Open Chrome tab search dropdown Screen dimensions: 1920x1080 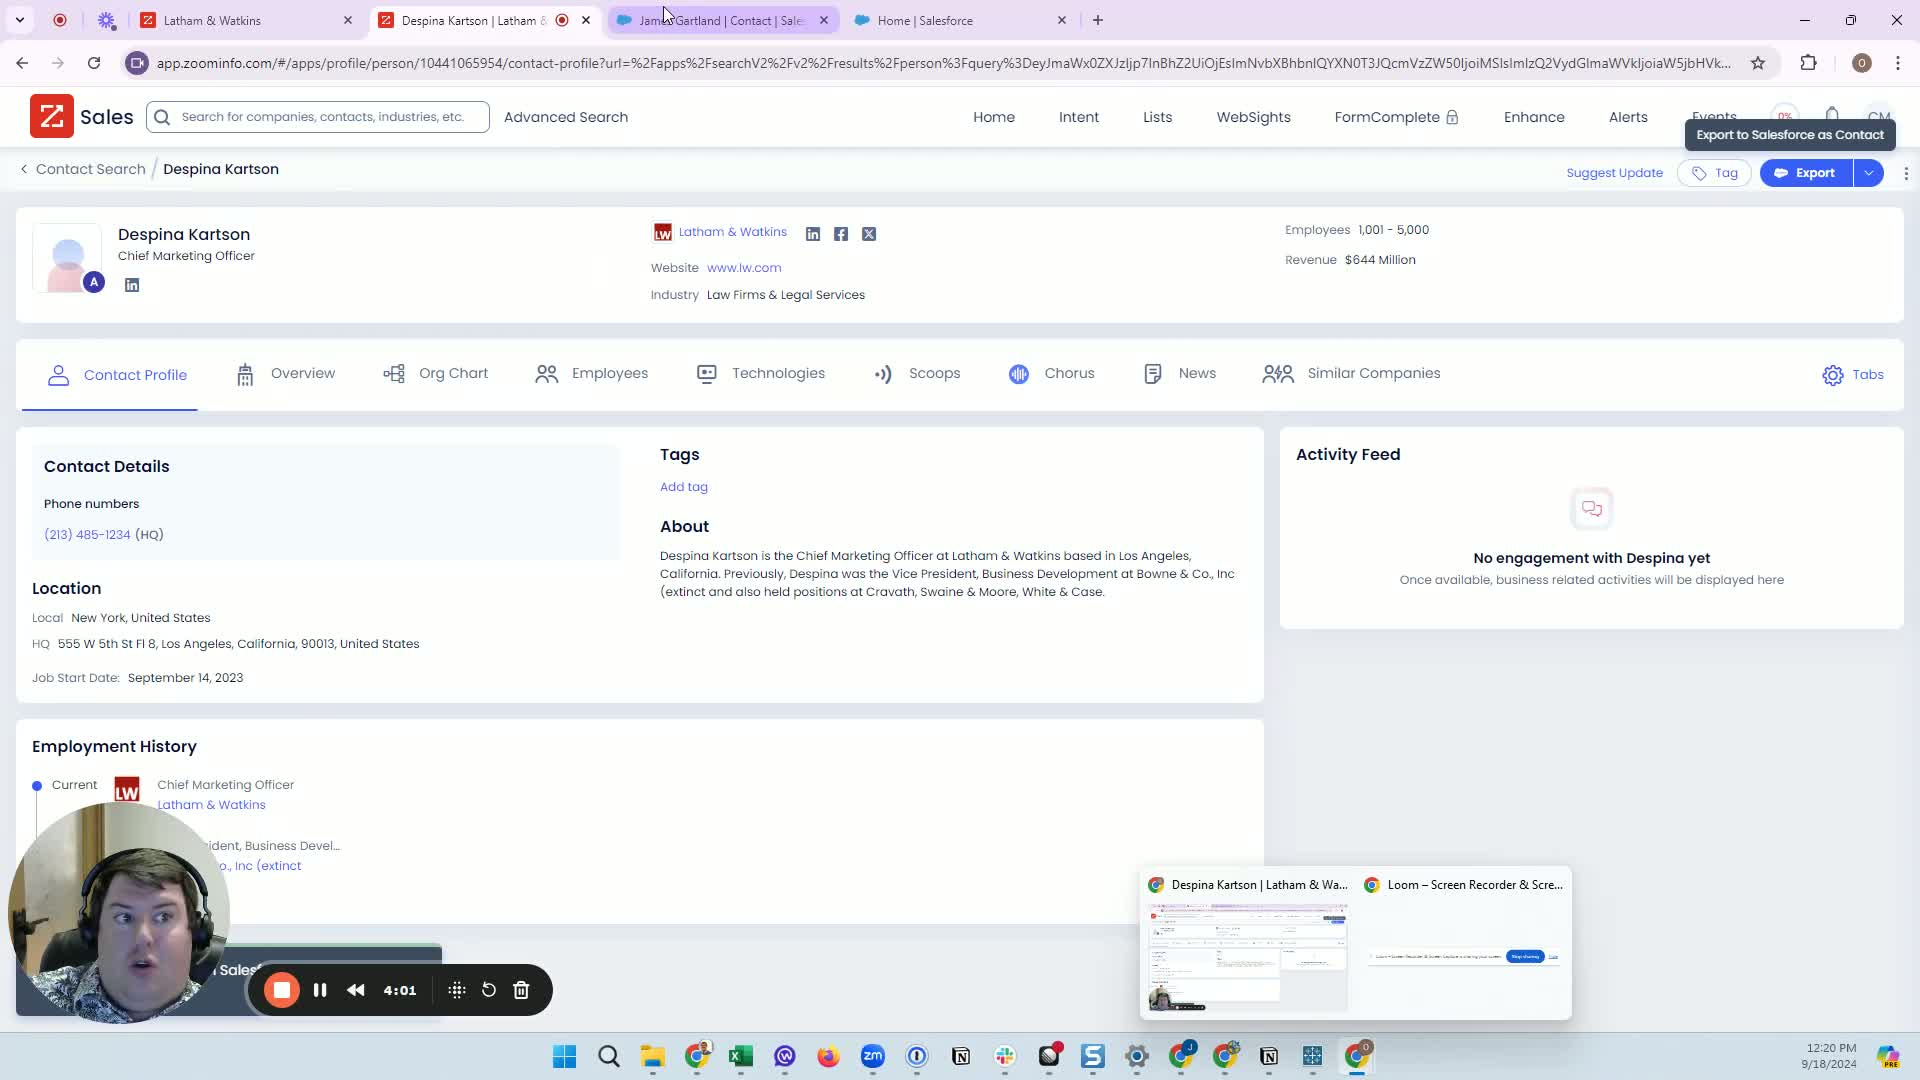coord(19,20)
